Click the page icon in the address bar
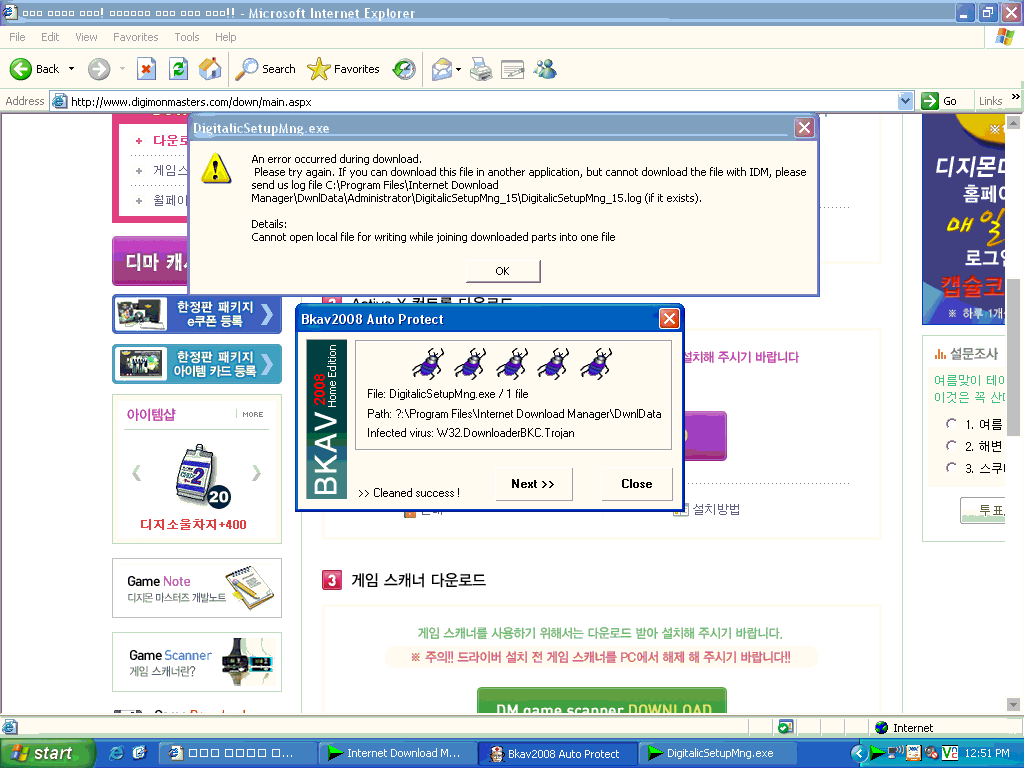1024x768 pixels. tap(59, 101)
